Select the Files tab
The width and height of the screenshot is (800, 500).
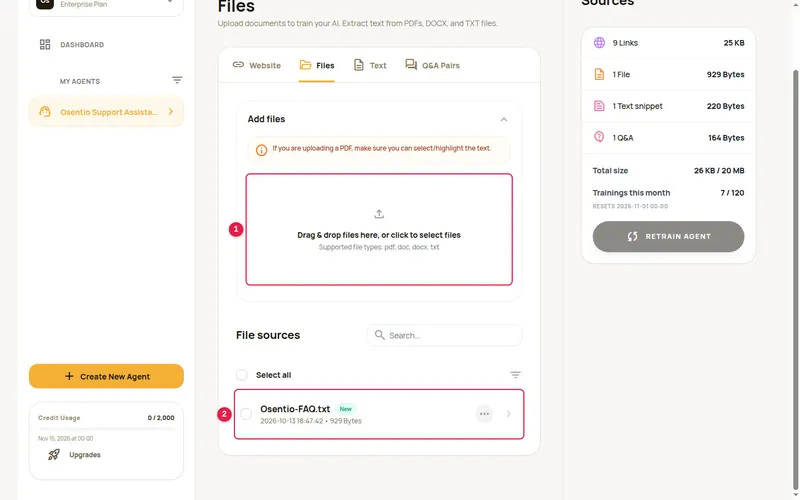[x=317, y=65]
